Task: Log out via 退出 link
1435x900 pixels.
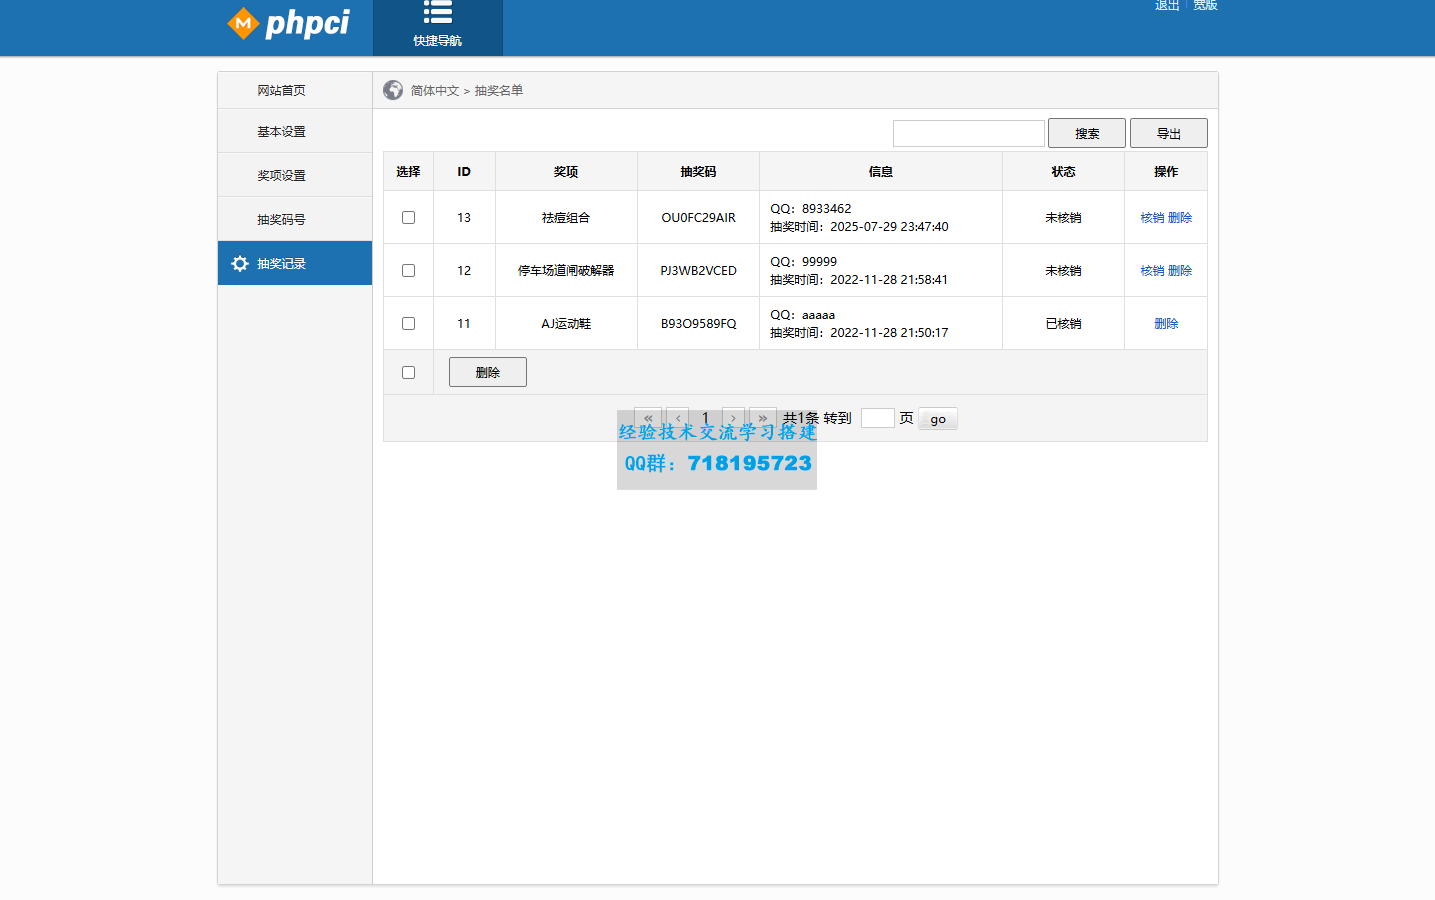Action: 1166,5
